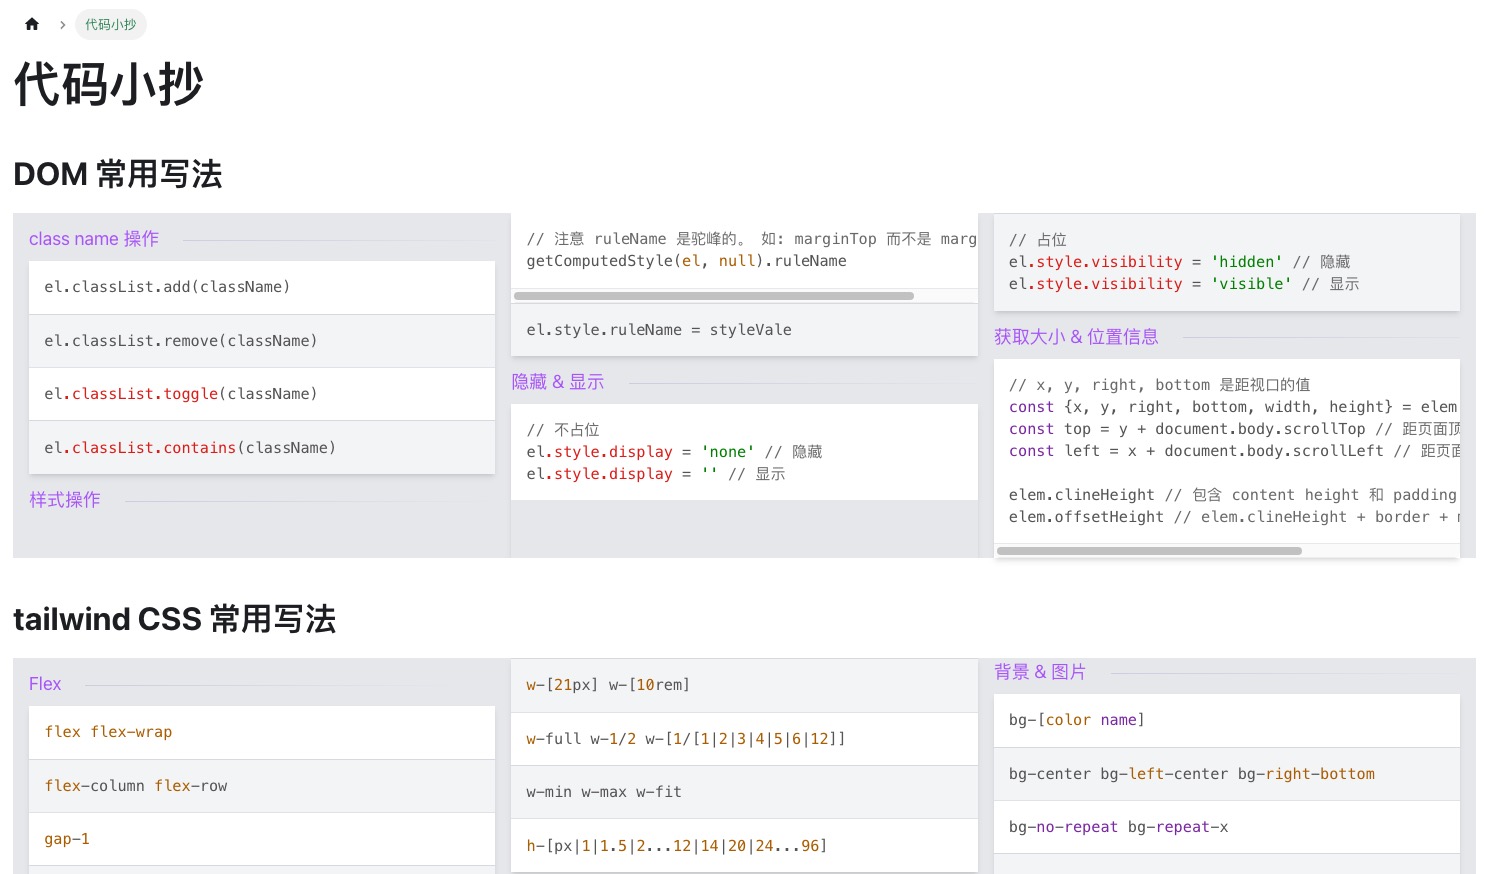Select the const left scrollLeft line
Image resolution: width=1486 pixels, height=874 pixels.
(1234, 451)
